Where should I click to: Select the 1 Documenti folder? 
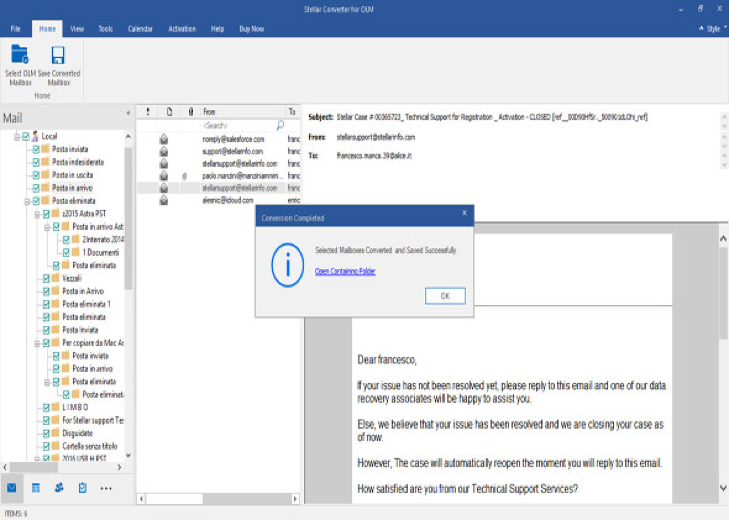coord(100,253)
